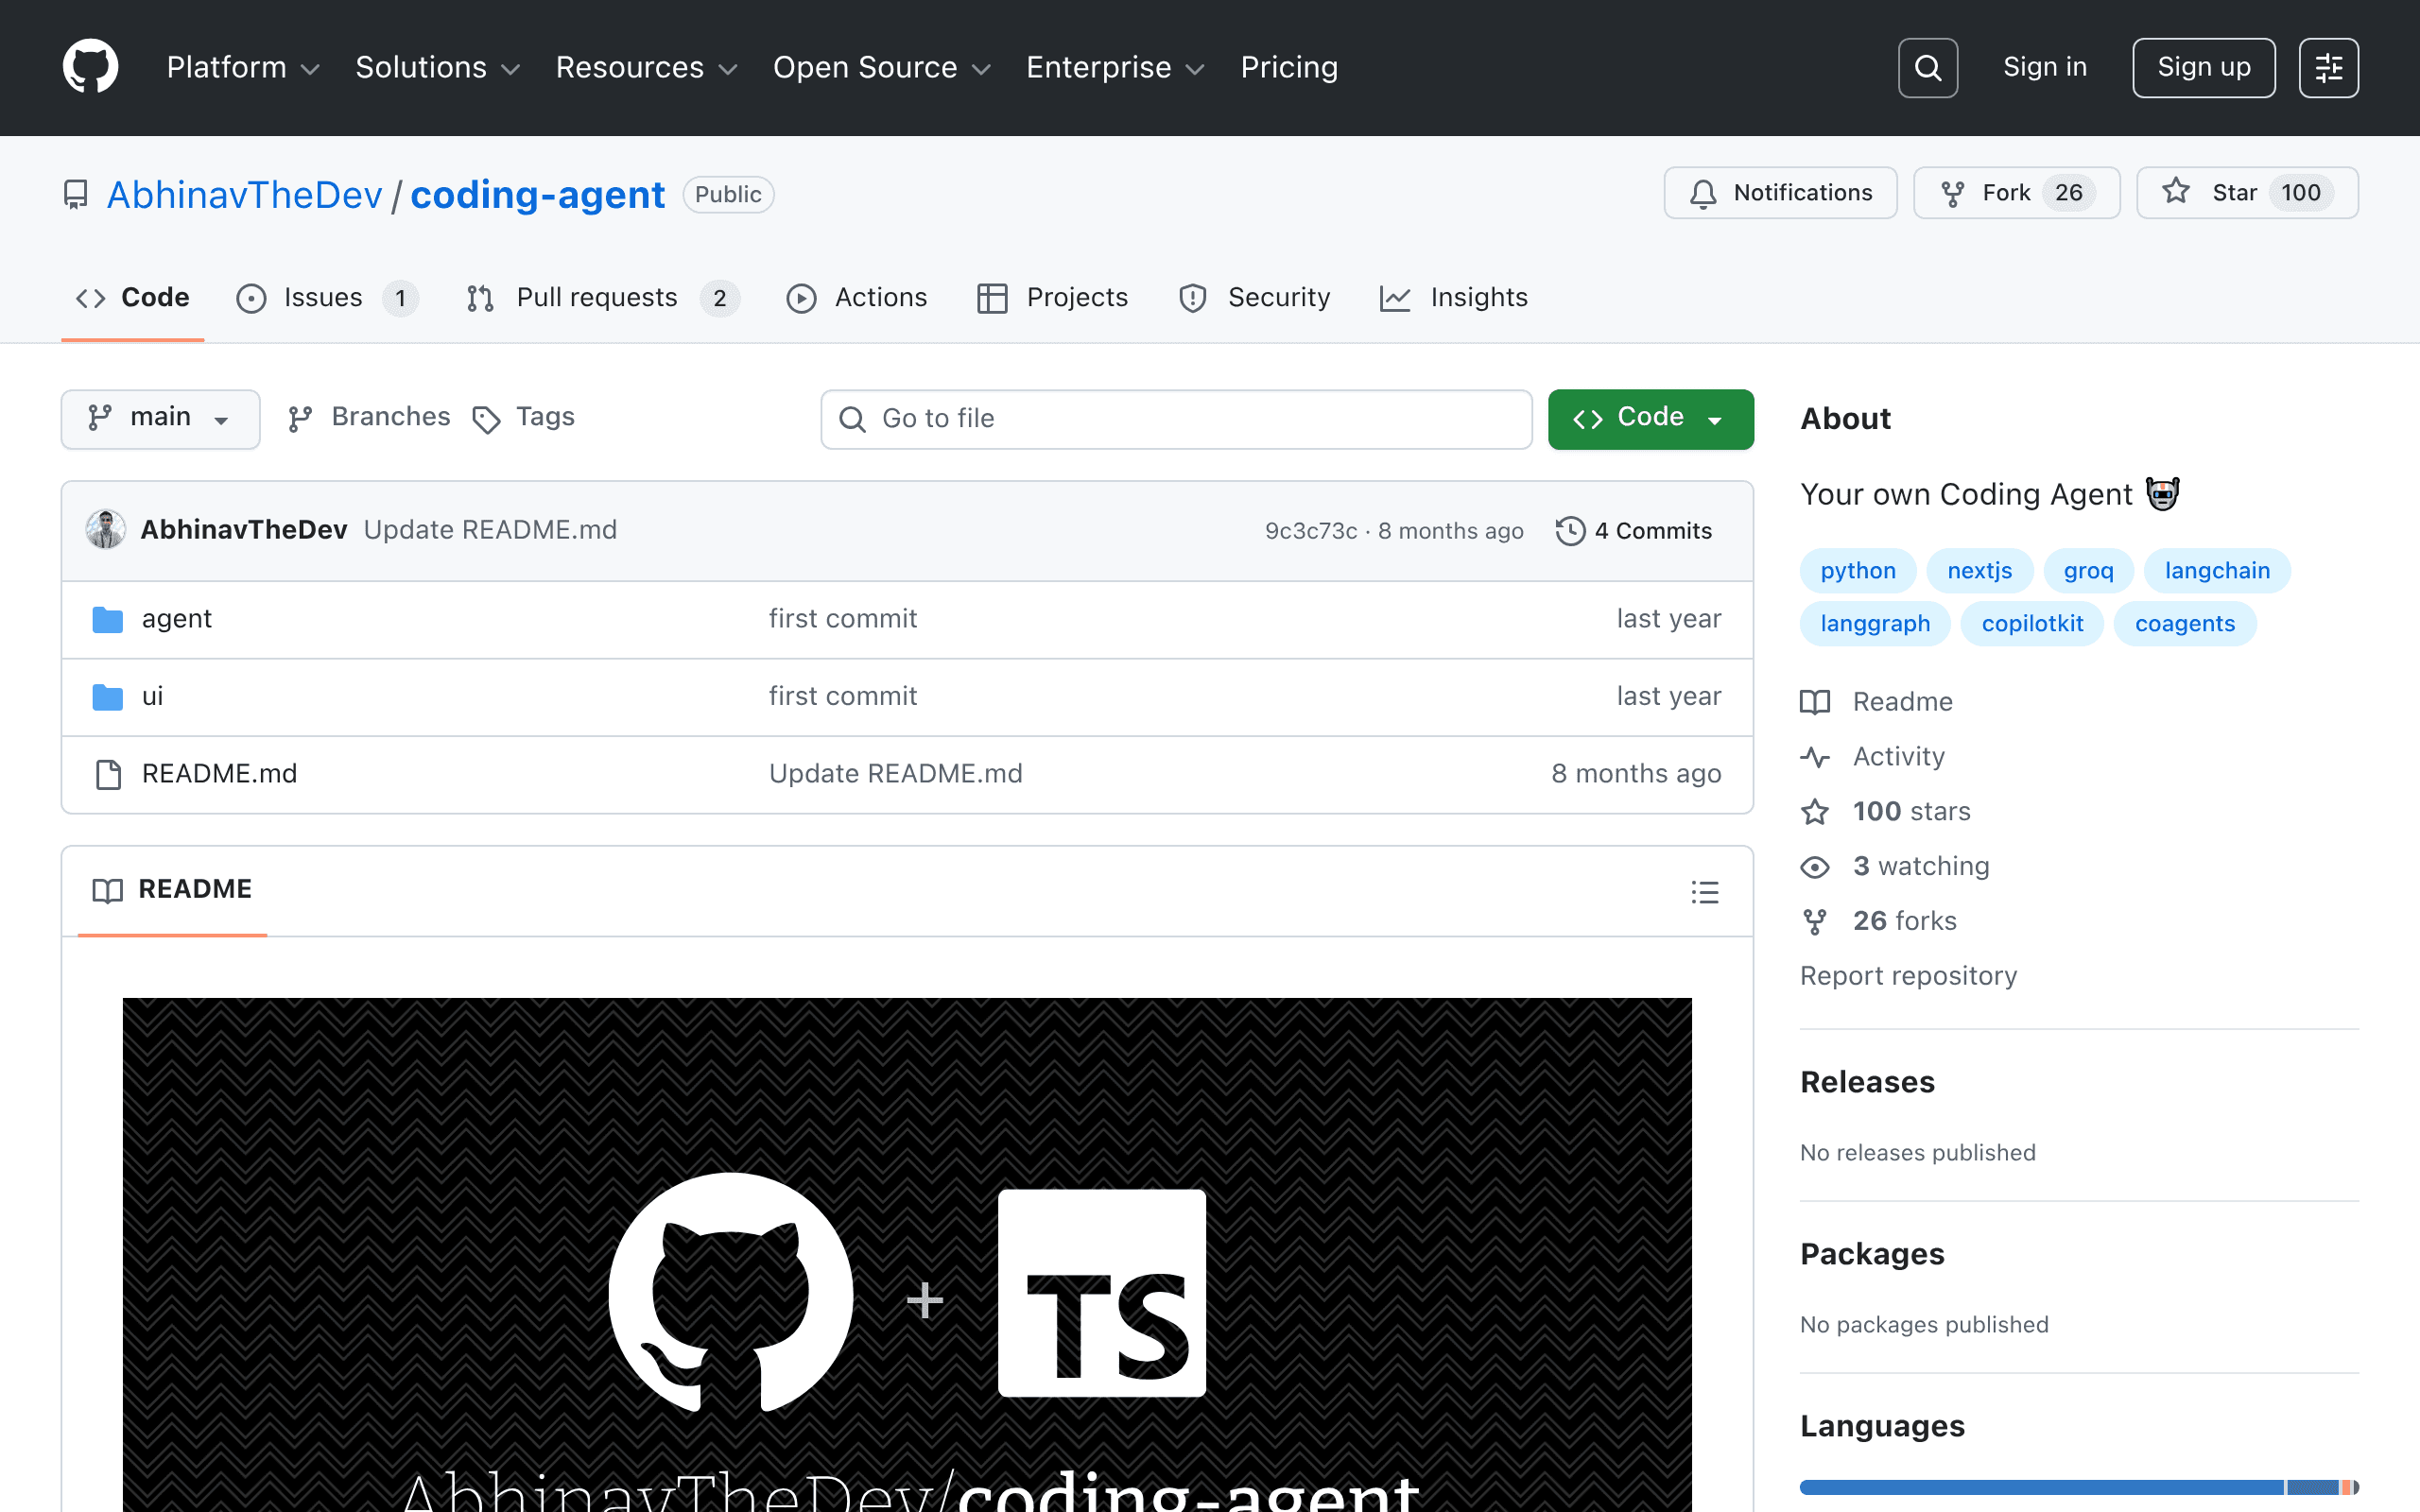Click the Sign up button
Viewport: 2420px width, 1512px height.
[x=2203, y=68]
